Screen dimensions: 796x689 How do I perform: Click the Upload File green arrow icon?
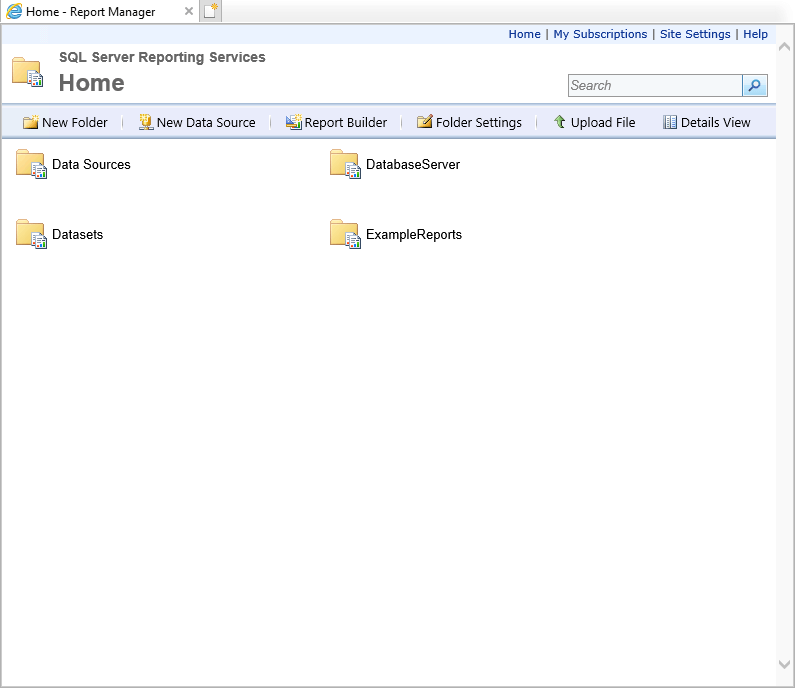(560, 122)
